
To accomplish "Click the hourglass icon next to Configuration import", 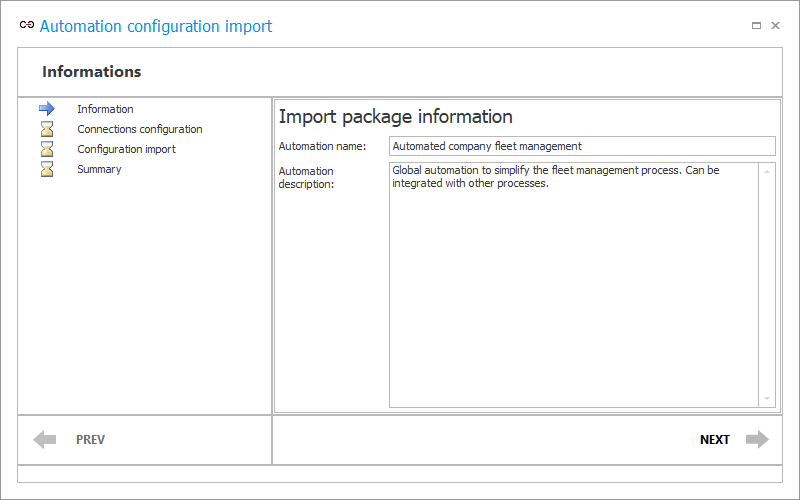I will point(47,149).
